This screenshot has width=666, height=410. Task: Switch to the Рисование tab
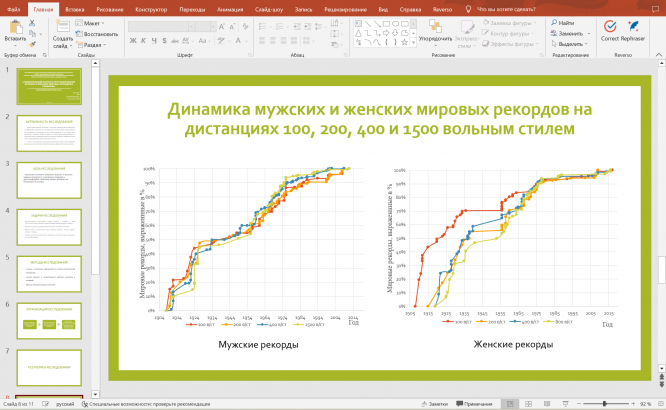point(110,9)
